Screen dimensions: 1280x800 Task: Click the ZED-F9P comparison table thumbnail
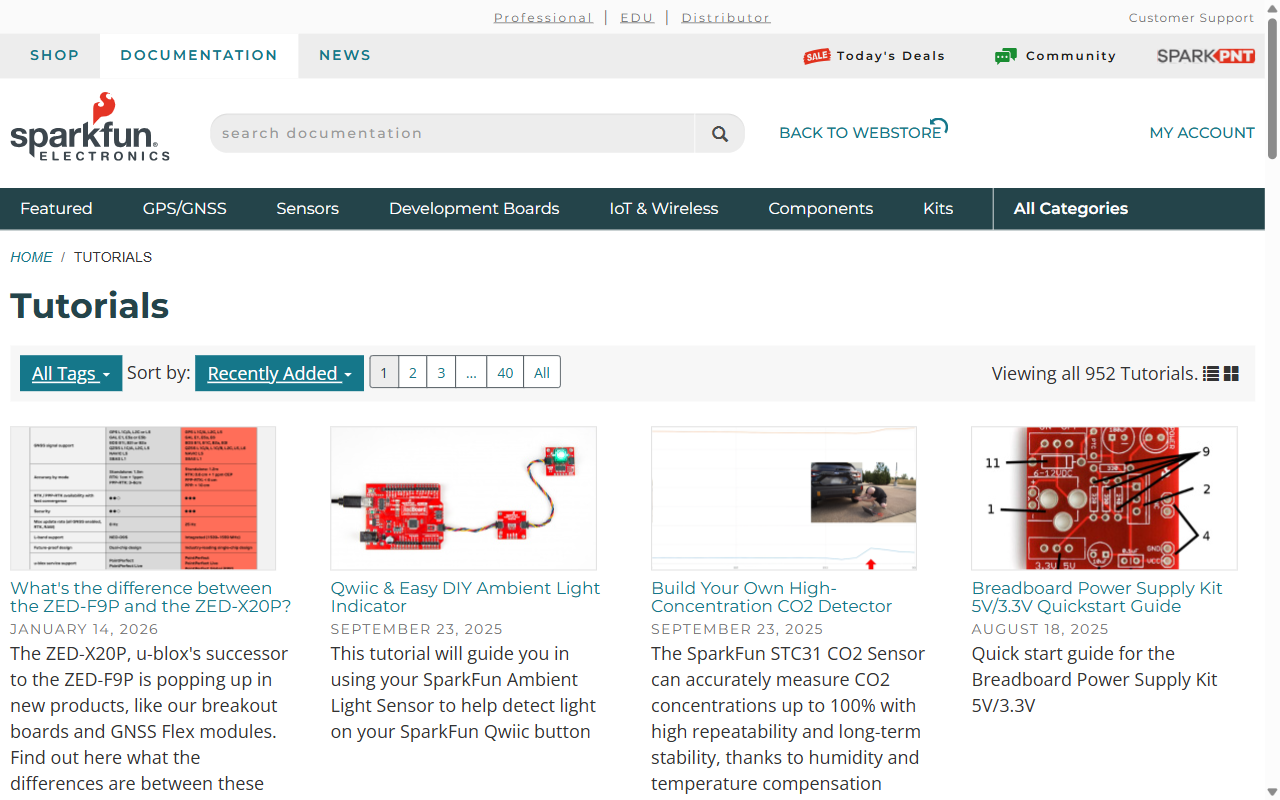(x=143, y=498)
